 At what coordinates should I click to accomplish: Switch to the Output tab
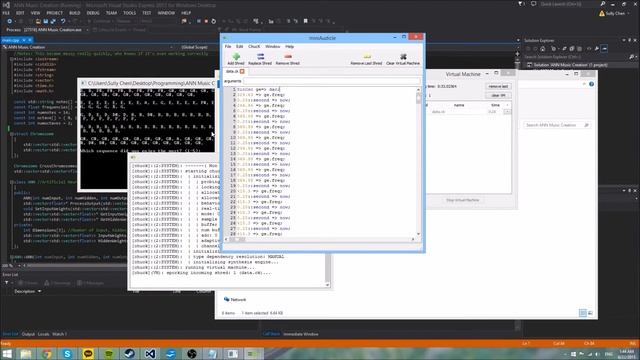28,334
